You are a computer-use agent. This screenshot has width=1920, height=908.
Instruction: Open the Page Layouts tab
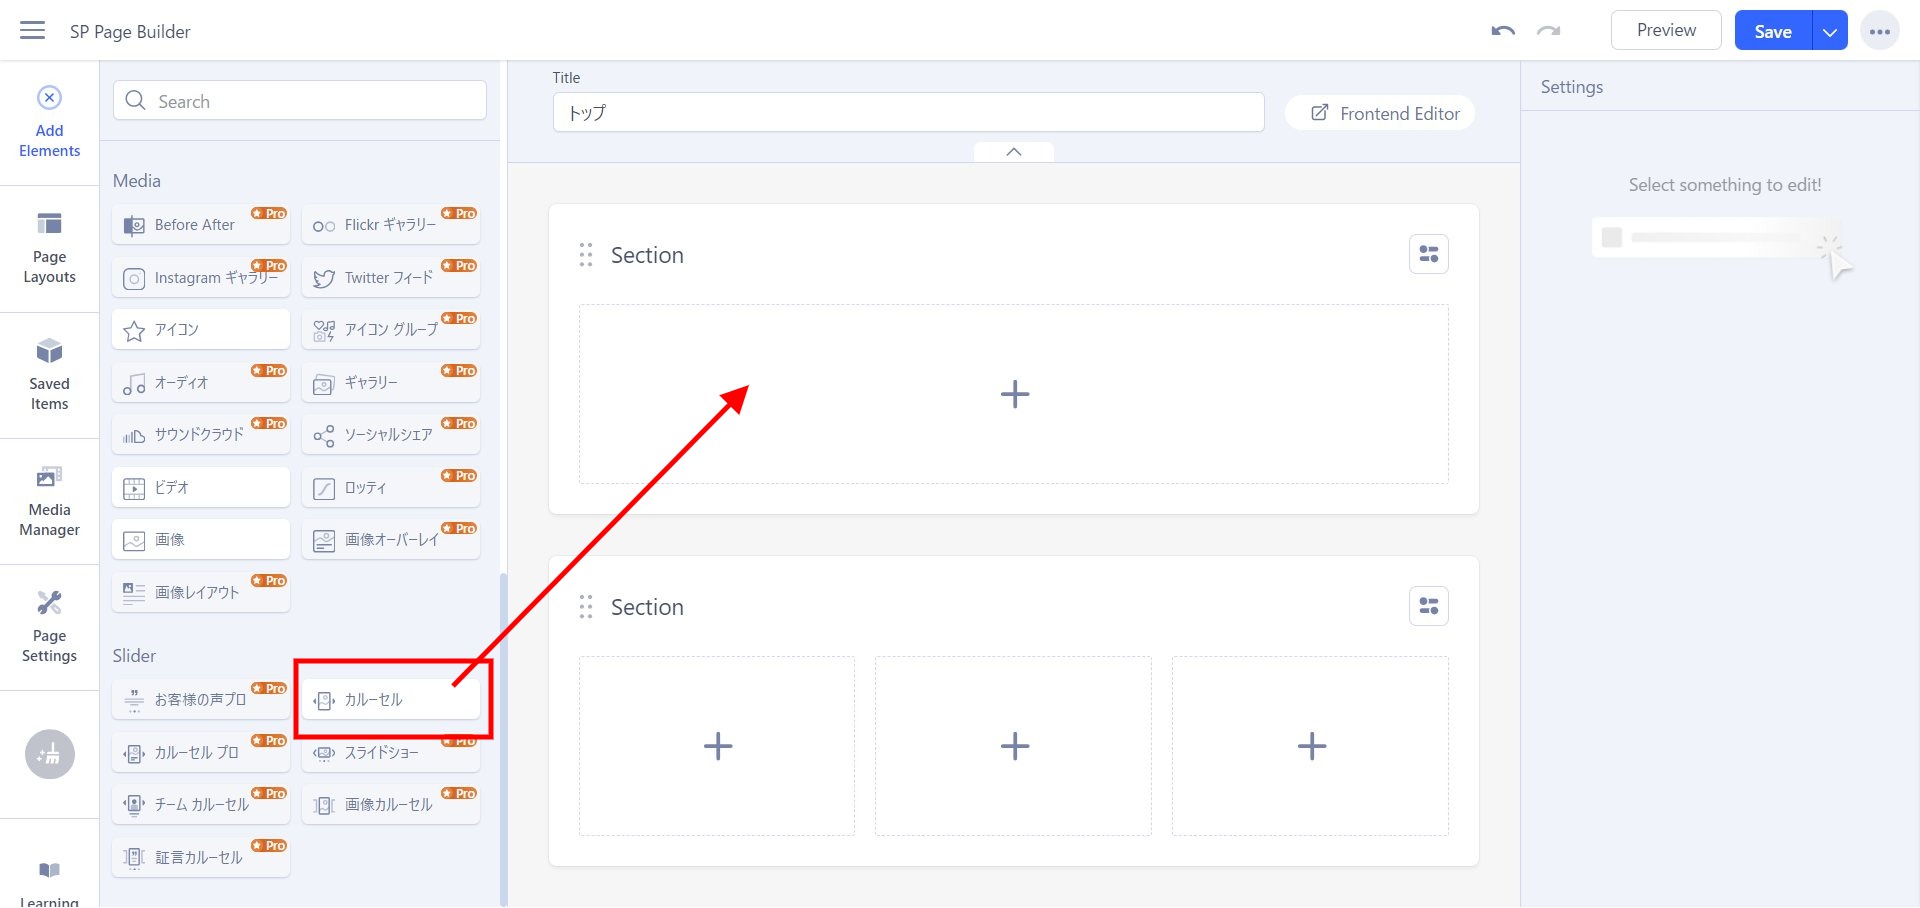click(49, 248)
